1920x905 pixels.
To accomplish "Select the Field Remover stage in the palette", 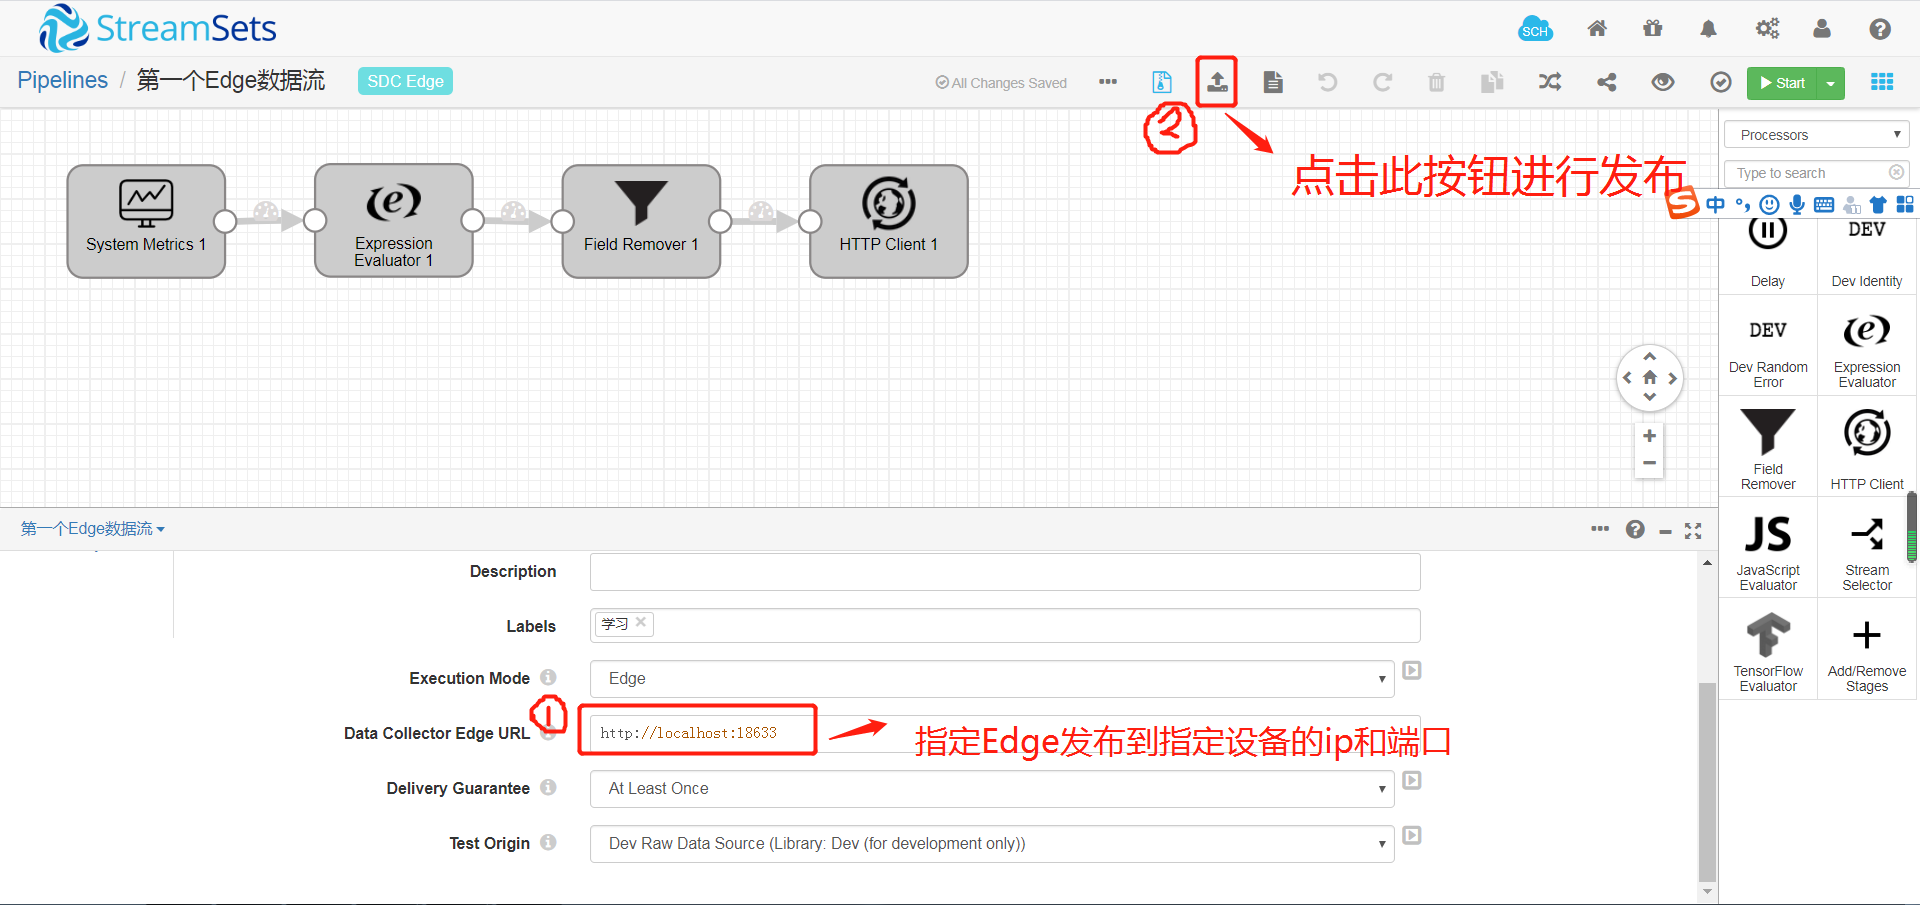I will click(x=1767, y=445).
